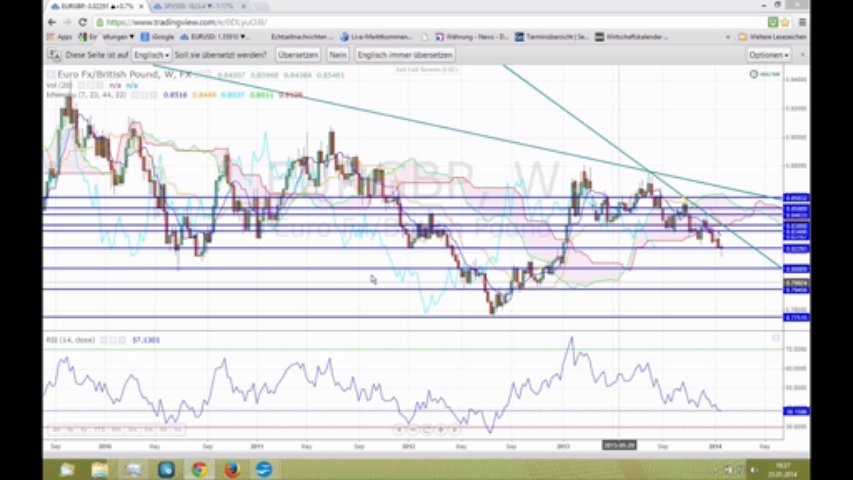This screenshot has height=480, width=853.
Task: Toggle visibility of the vol (20) indicator
Action: pos(81,85)
